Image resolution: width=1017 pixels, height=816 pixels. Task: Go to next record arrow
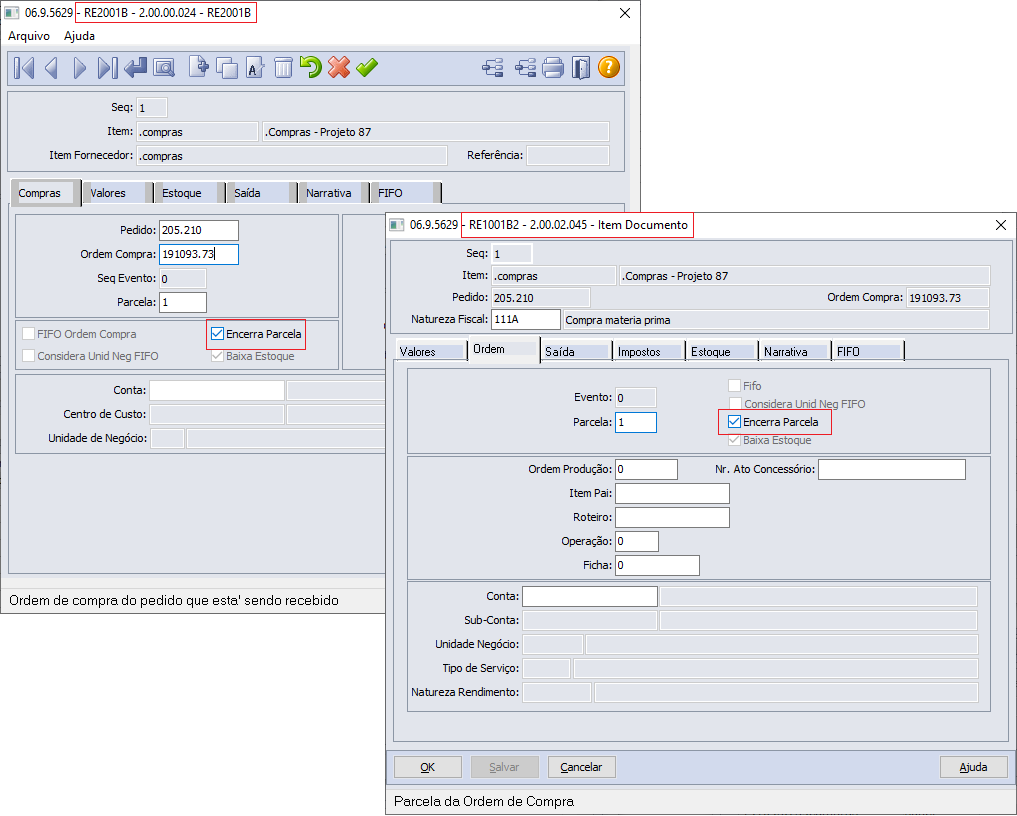(x=79, y=67)
